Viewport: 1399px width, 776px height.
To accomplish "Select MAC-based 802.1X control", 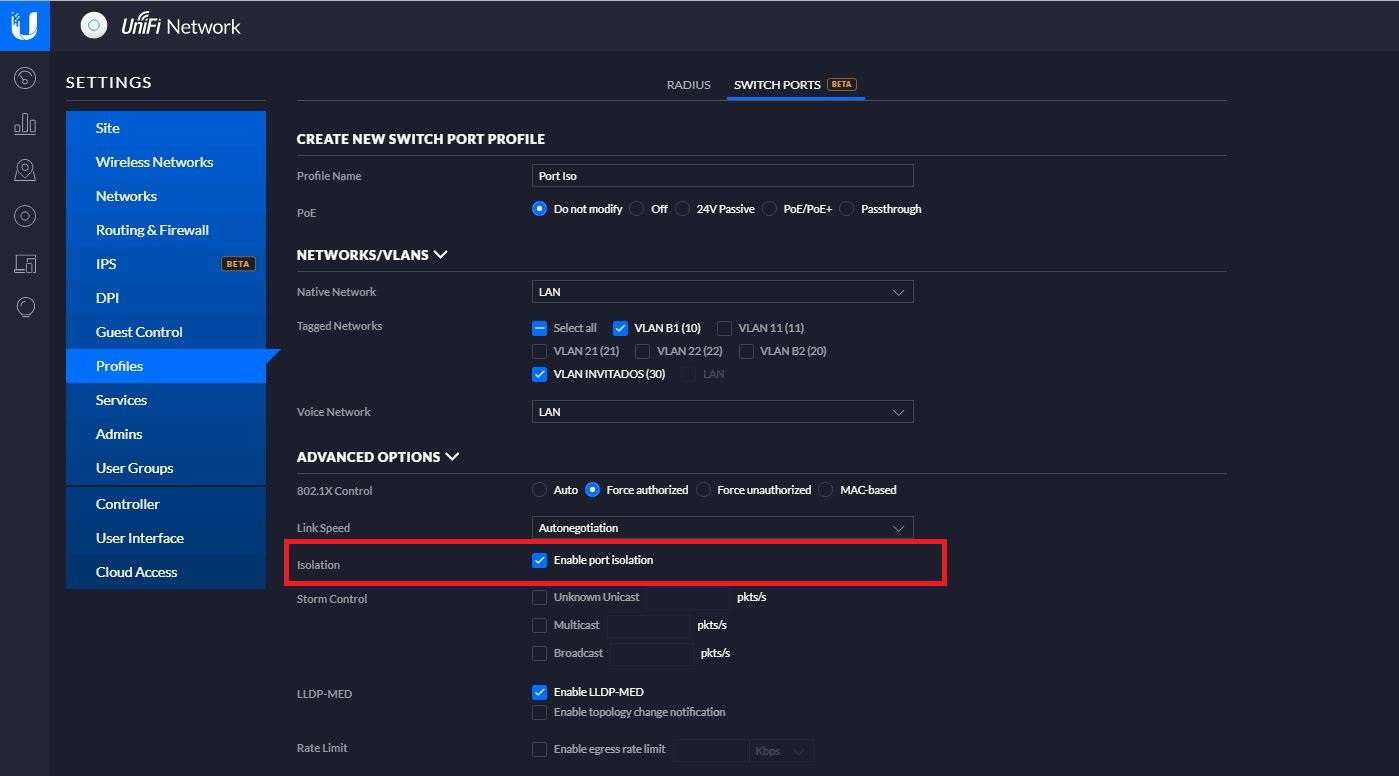I will pos(826,490).
